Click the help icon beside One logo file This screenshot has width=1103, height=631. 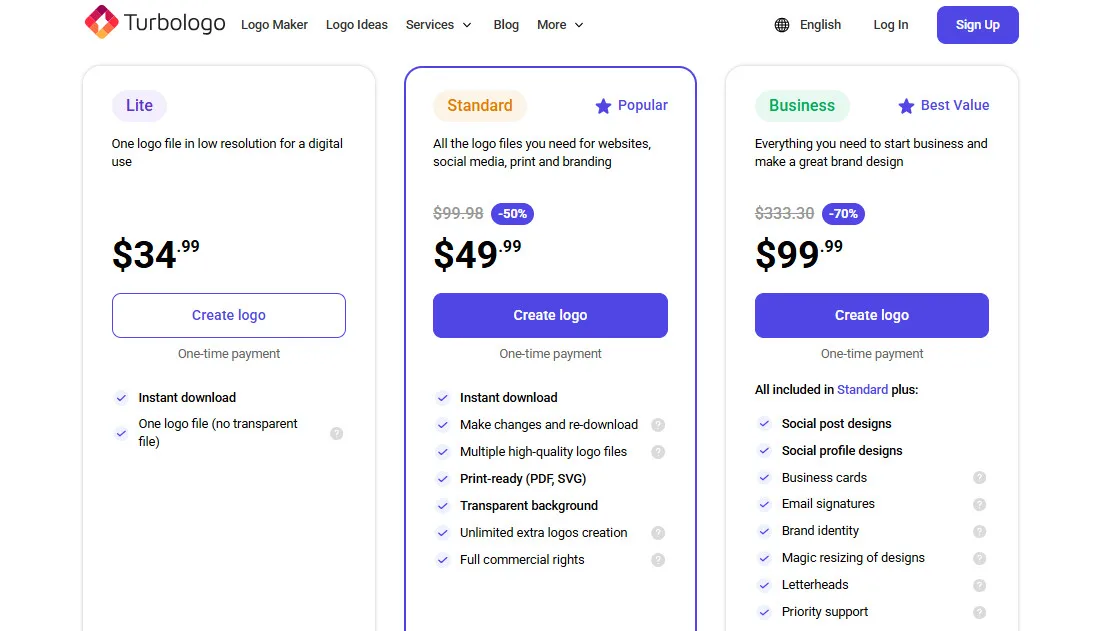click(337, 433)
